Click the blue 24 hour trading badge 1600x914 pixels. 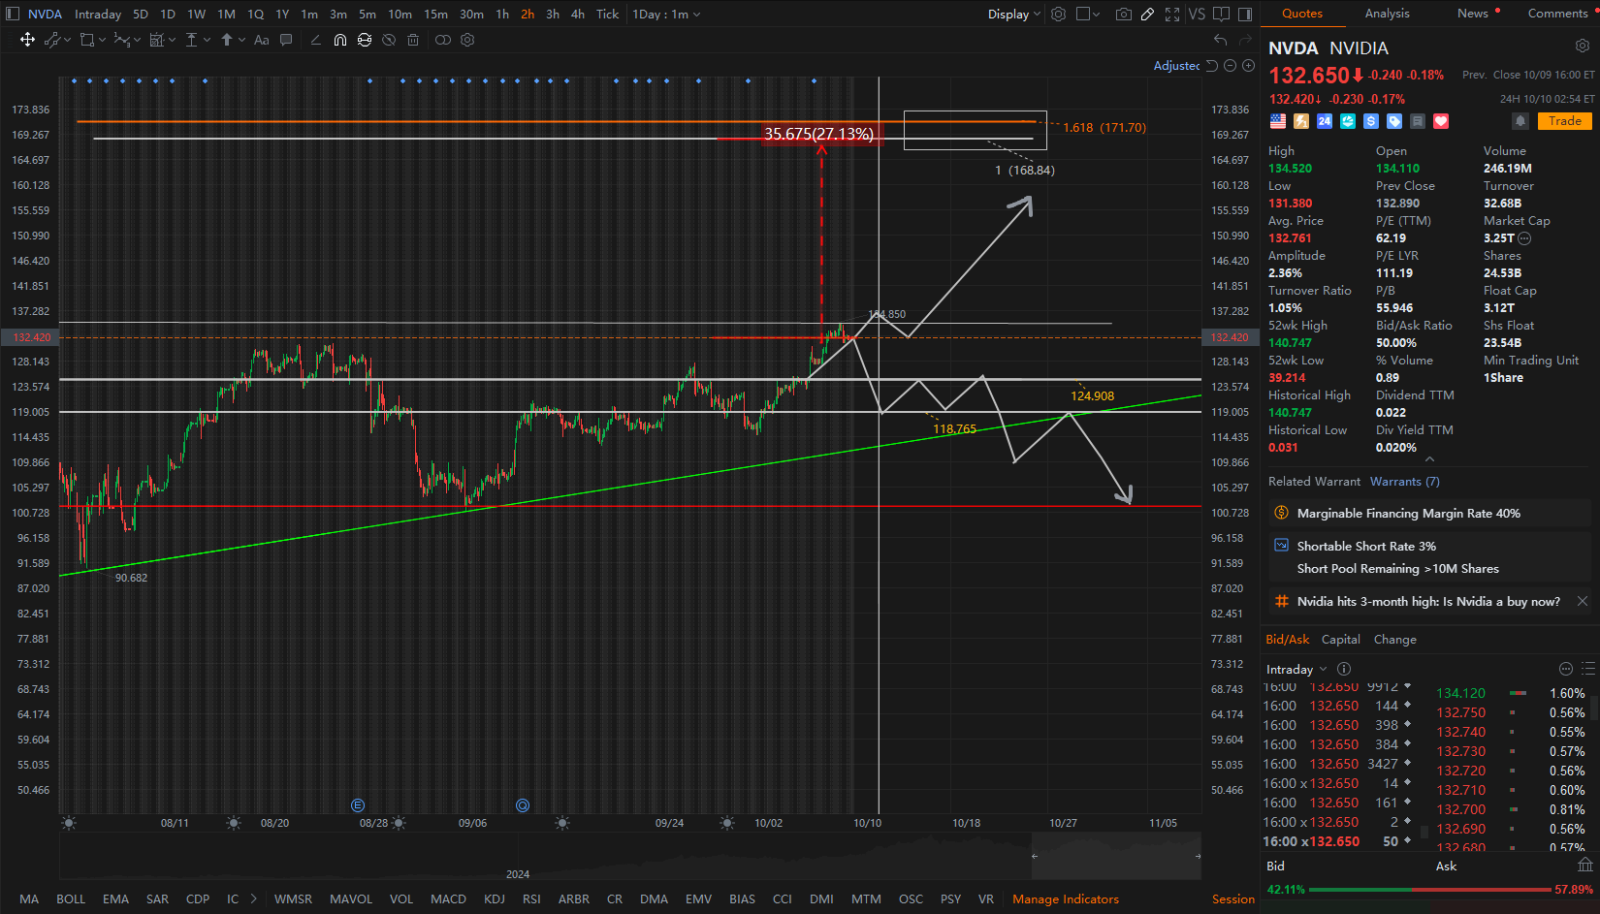1324,121
